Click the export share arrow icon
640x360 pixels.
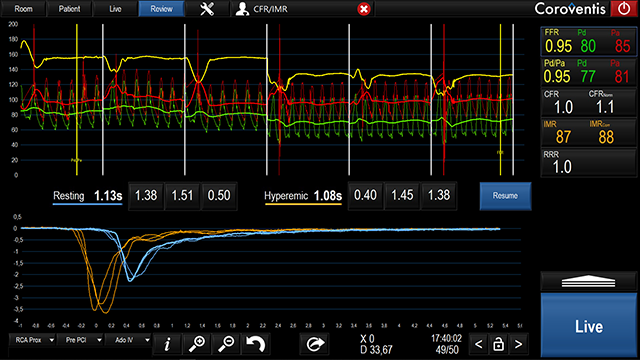(315, 344)
